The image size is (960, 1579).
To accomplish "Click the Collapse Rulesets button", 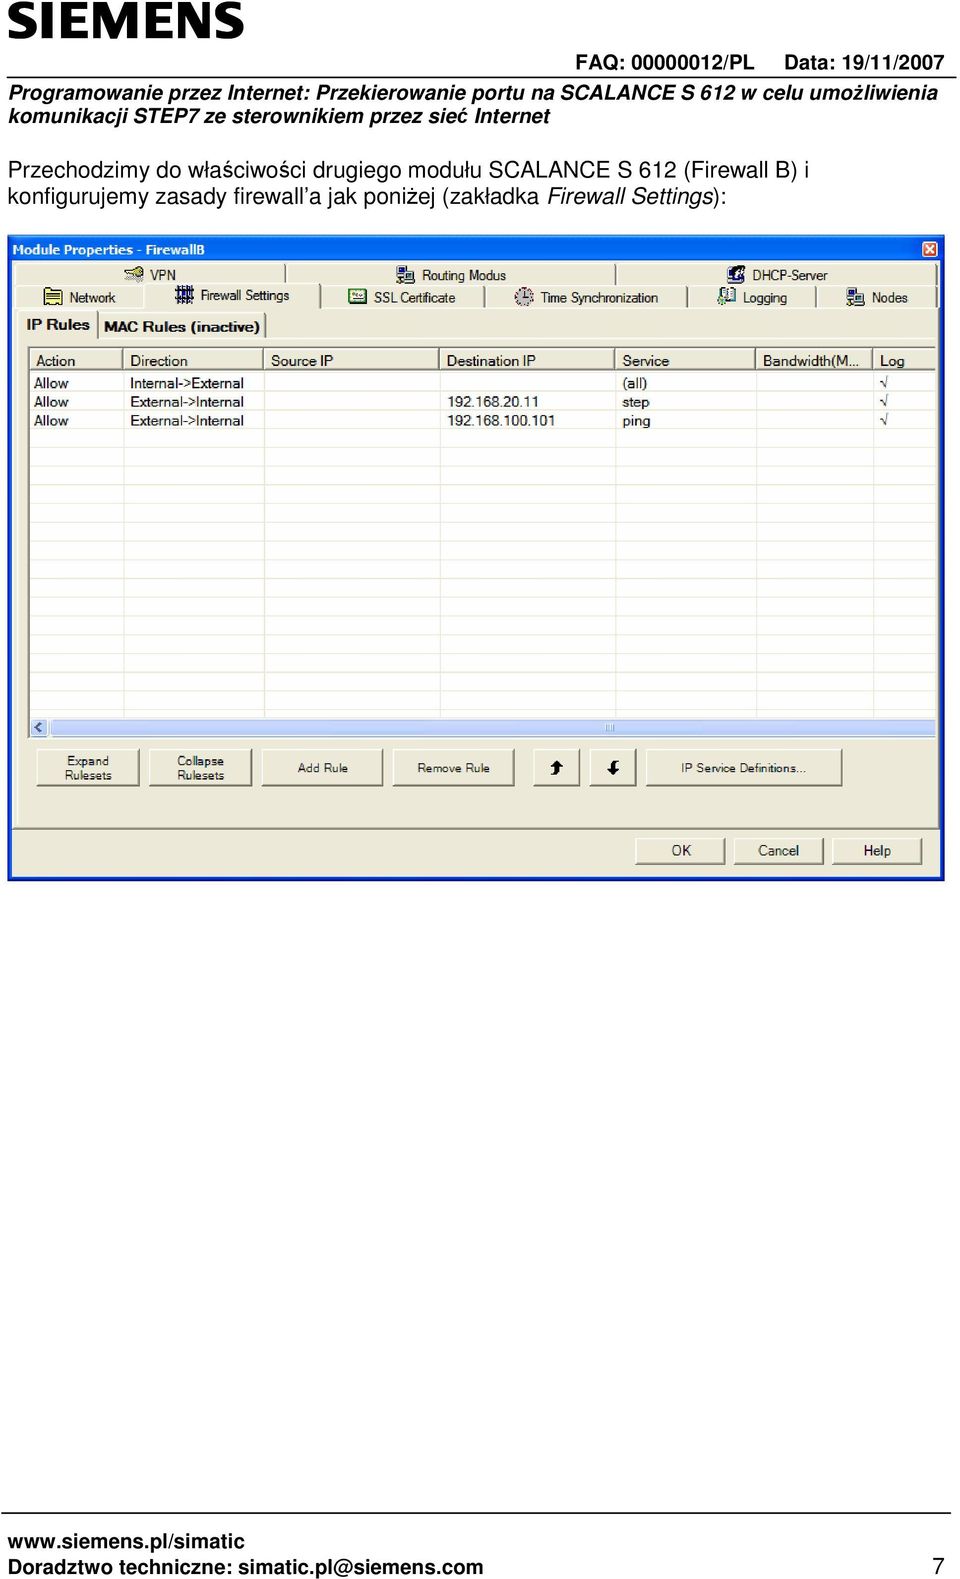I will 200,768.
